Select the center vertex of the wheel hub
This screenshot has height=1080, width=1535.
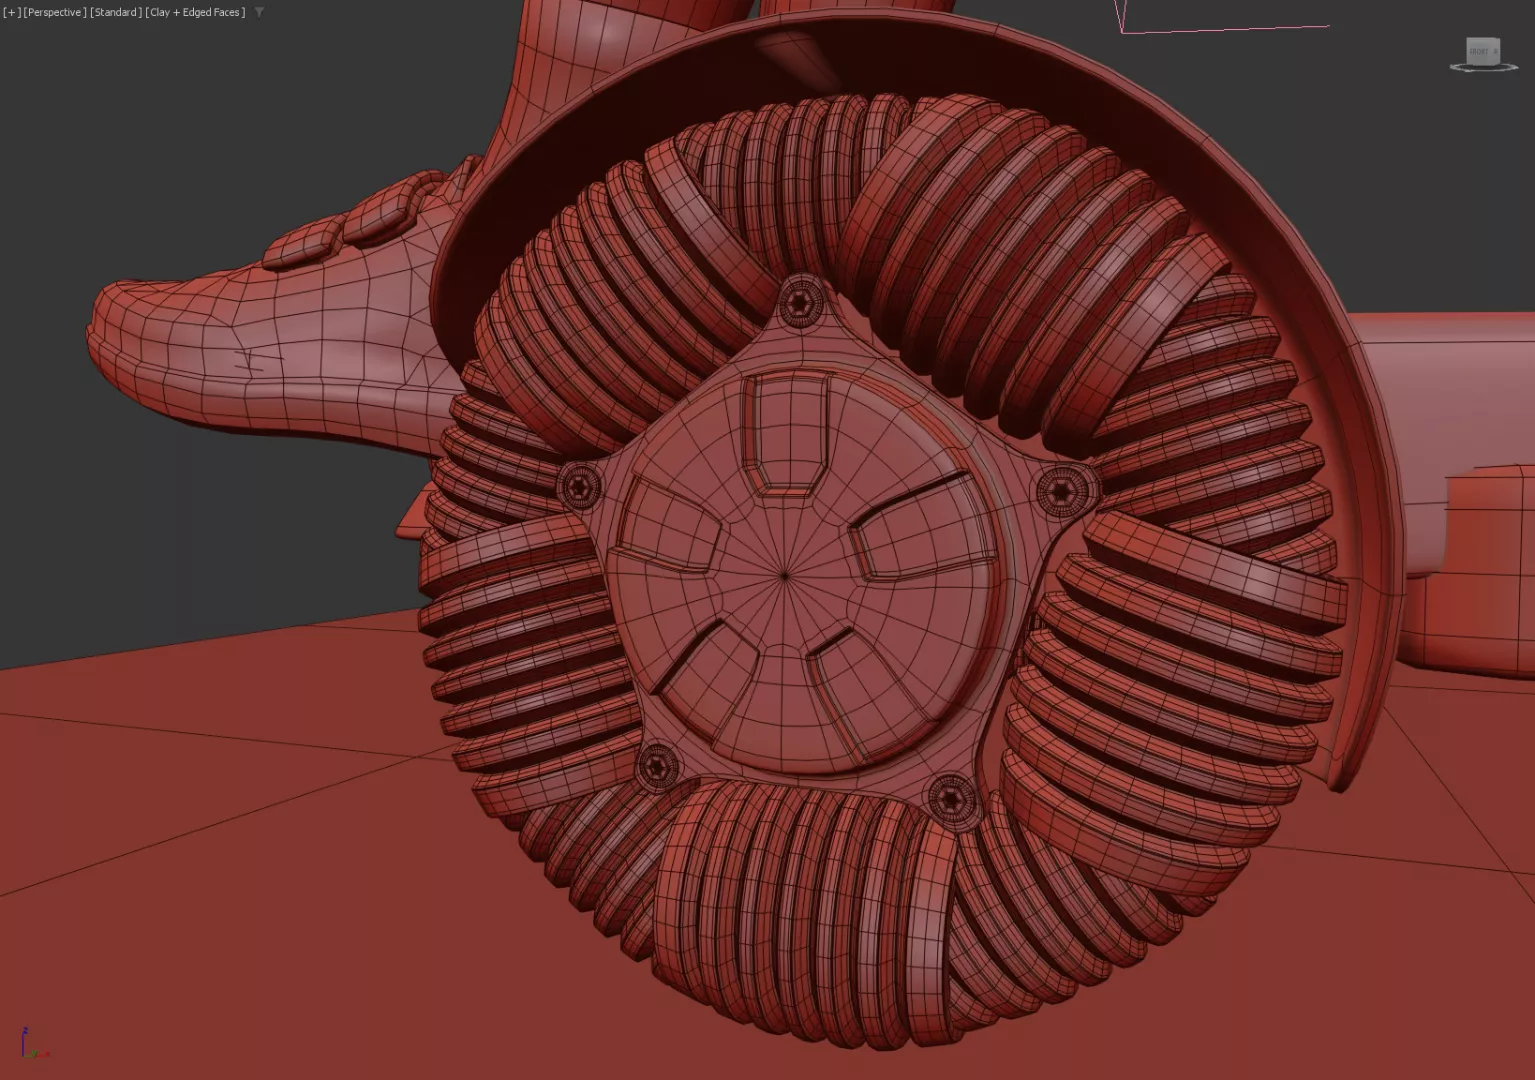click(x=785, y=575)
